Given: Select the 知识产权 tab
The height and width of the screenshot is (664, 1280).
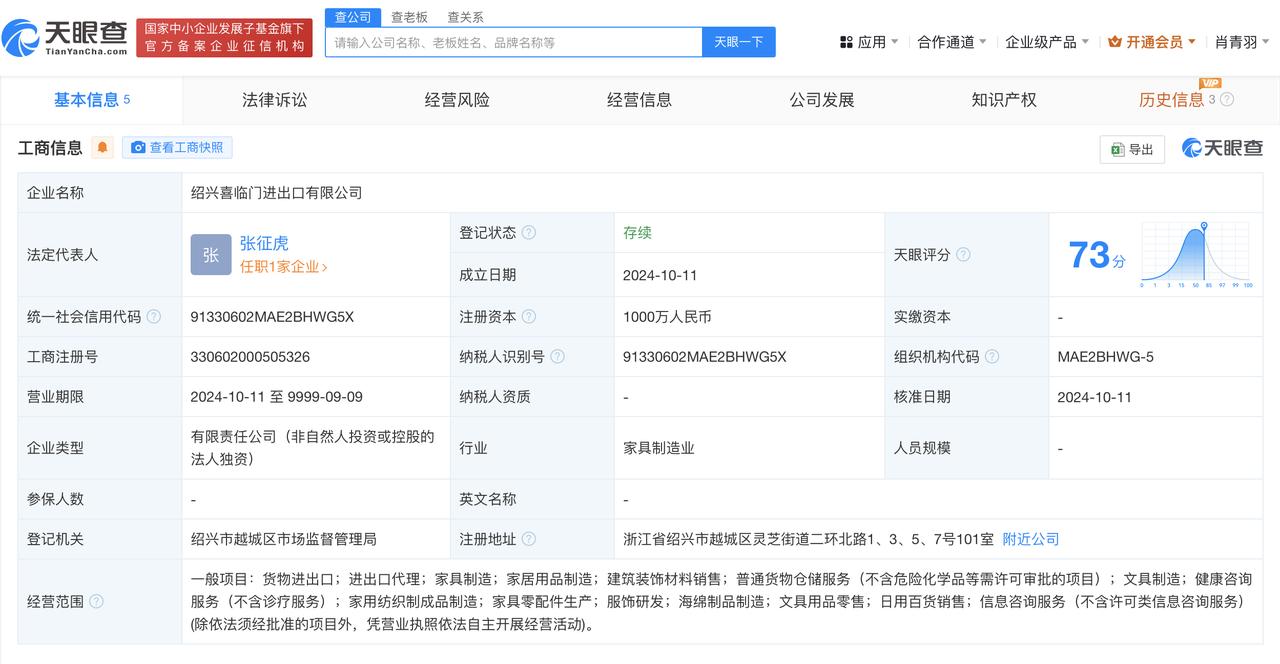Looking at the screenshot, I should click(x=1004, y=100).
